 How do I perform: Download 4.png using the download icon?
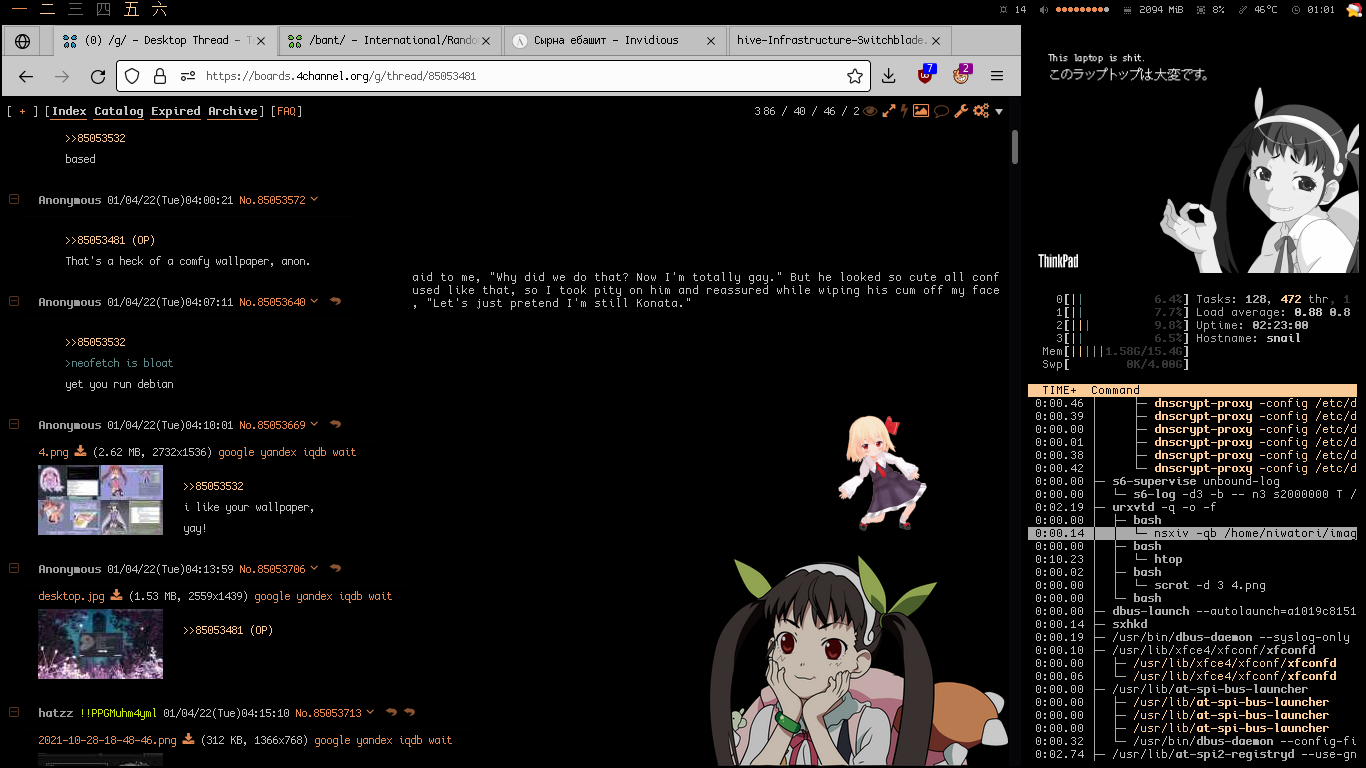point(81,451)
